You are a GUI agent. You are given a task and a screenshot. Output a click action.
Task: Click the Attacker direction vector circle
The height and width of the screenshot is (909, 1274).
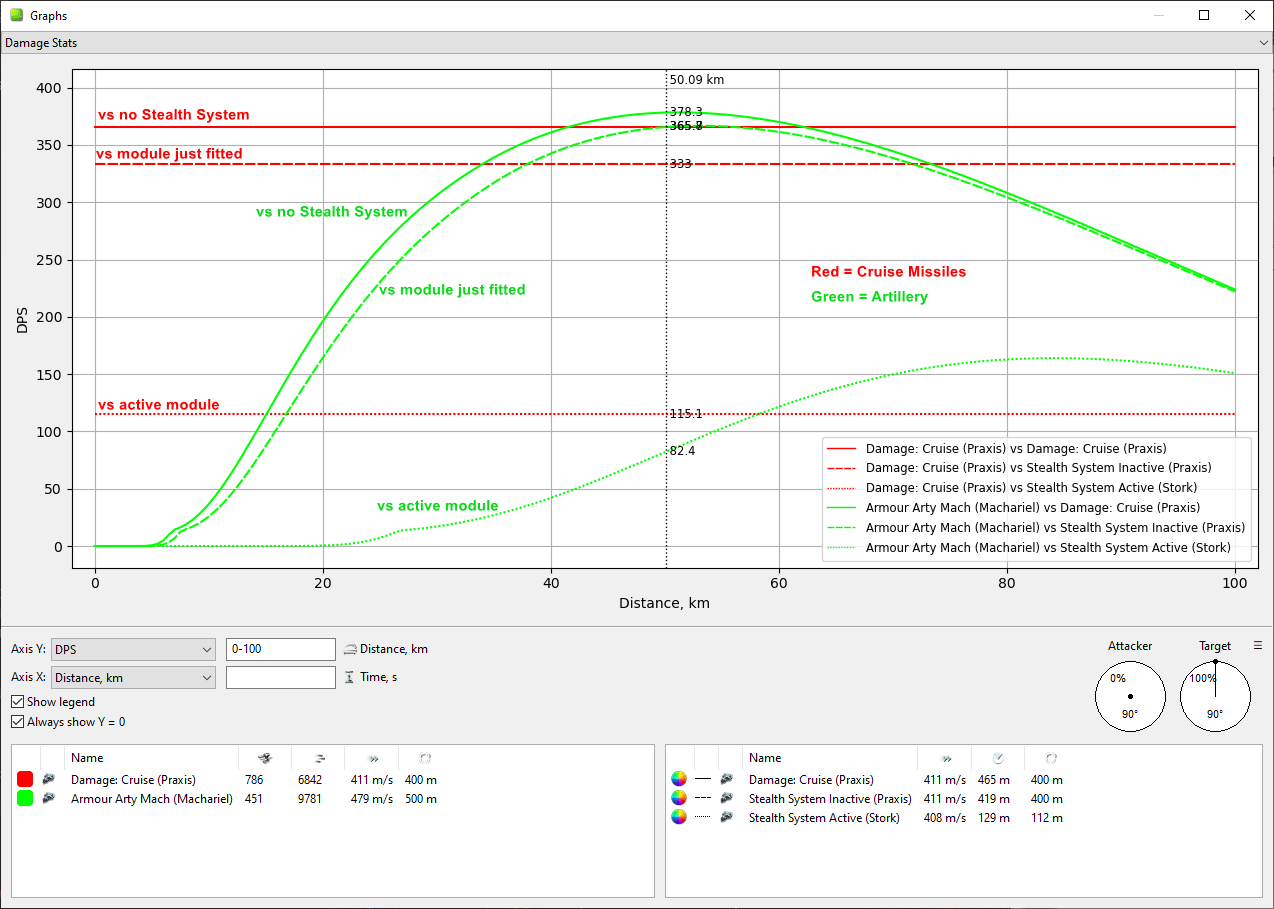tap(1130, 696)
